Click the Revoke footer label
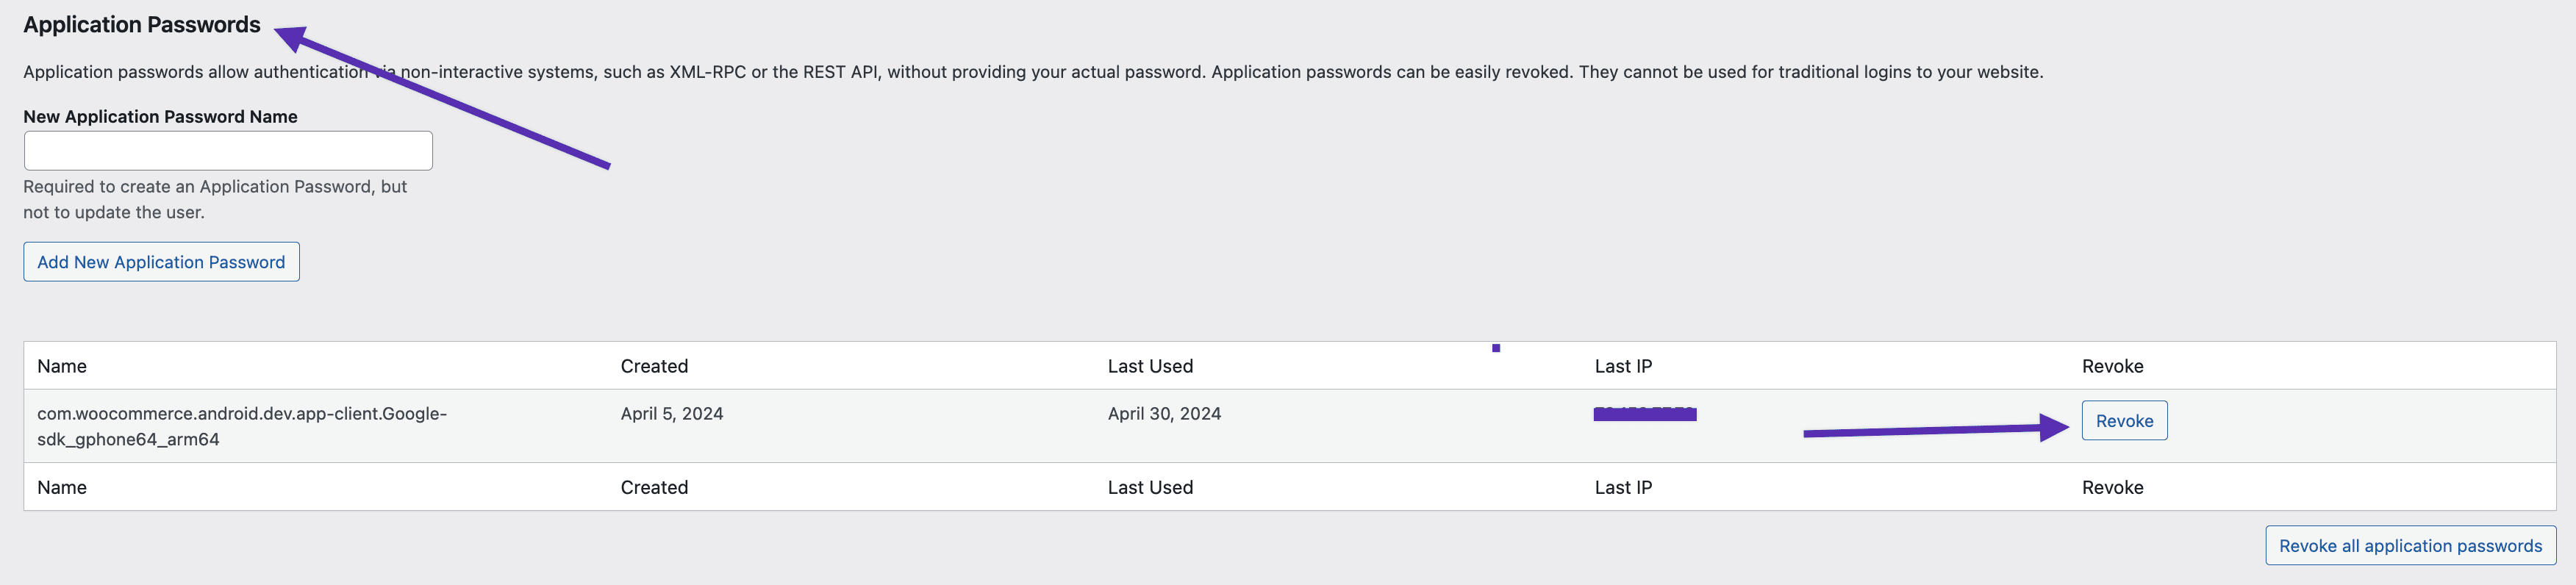The height and width of the screenshot is (585, 2576). [x=2113, y=487]
